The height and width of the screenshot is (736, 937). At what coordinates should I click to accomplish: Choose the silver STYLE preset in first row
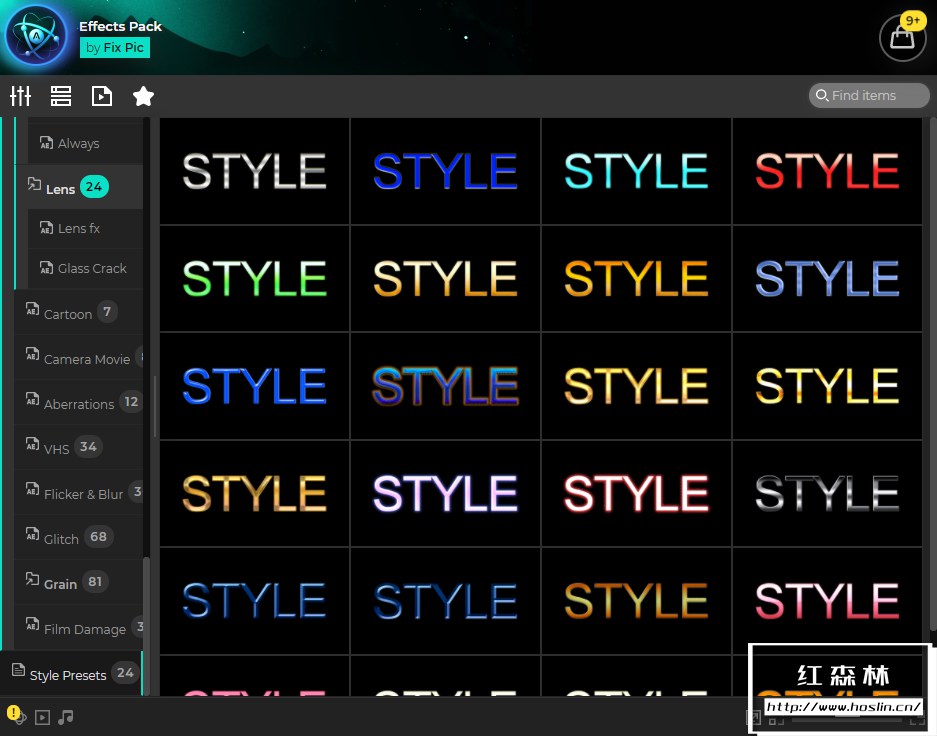pyautogui.click(x=255, y=171)
